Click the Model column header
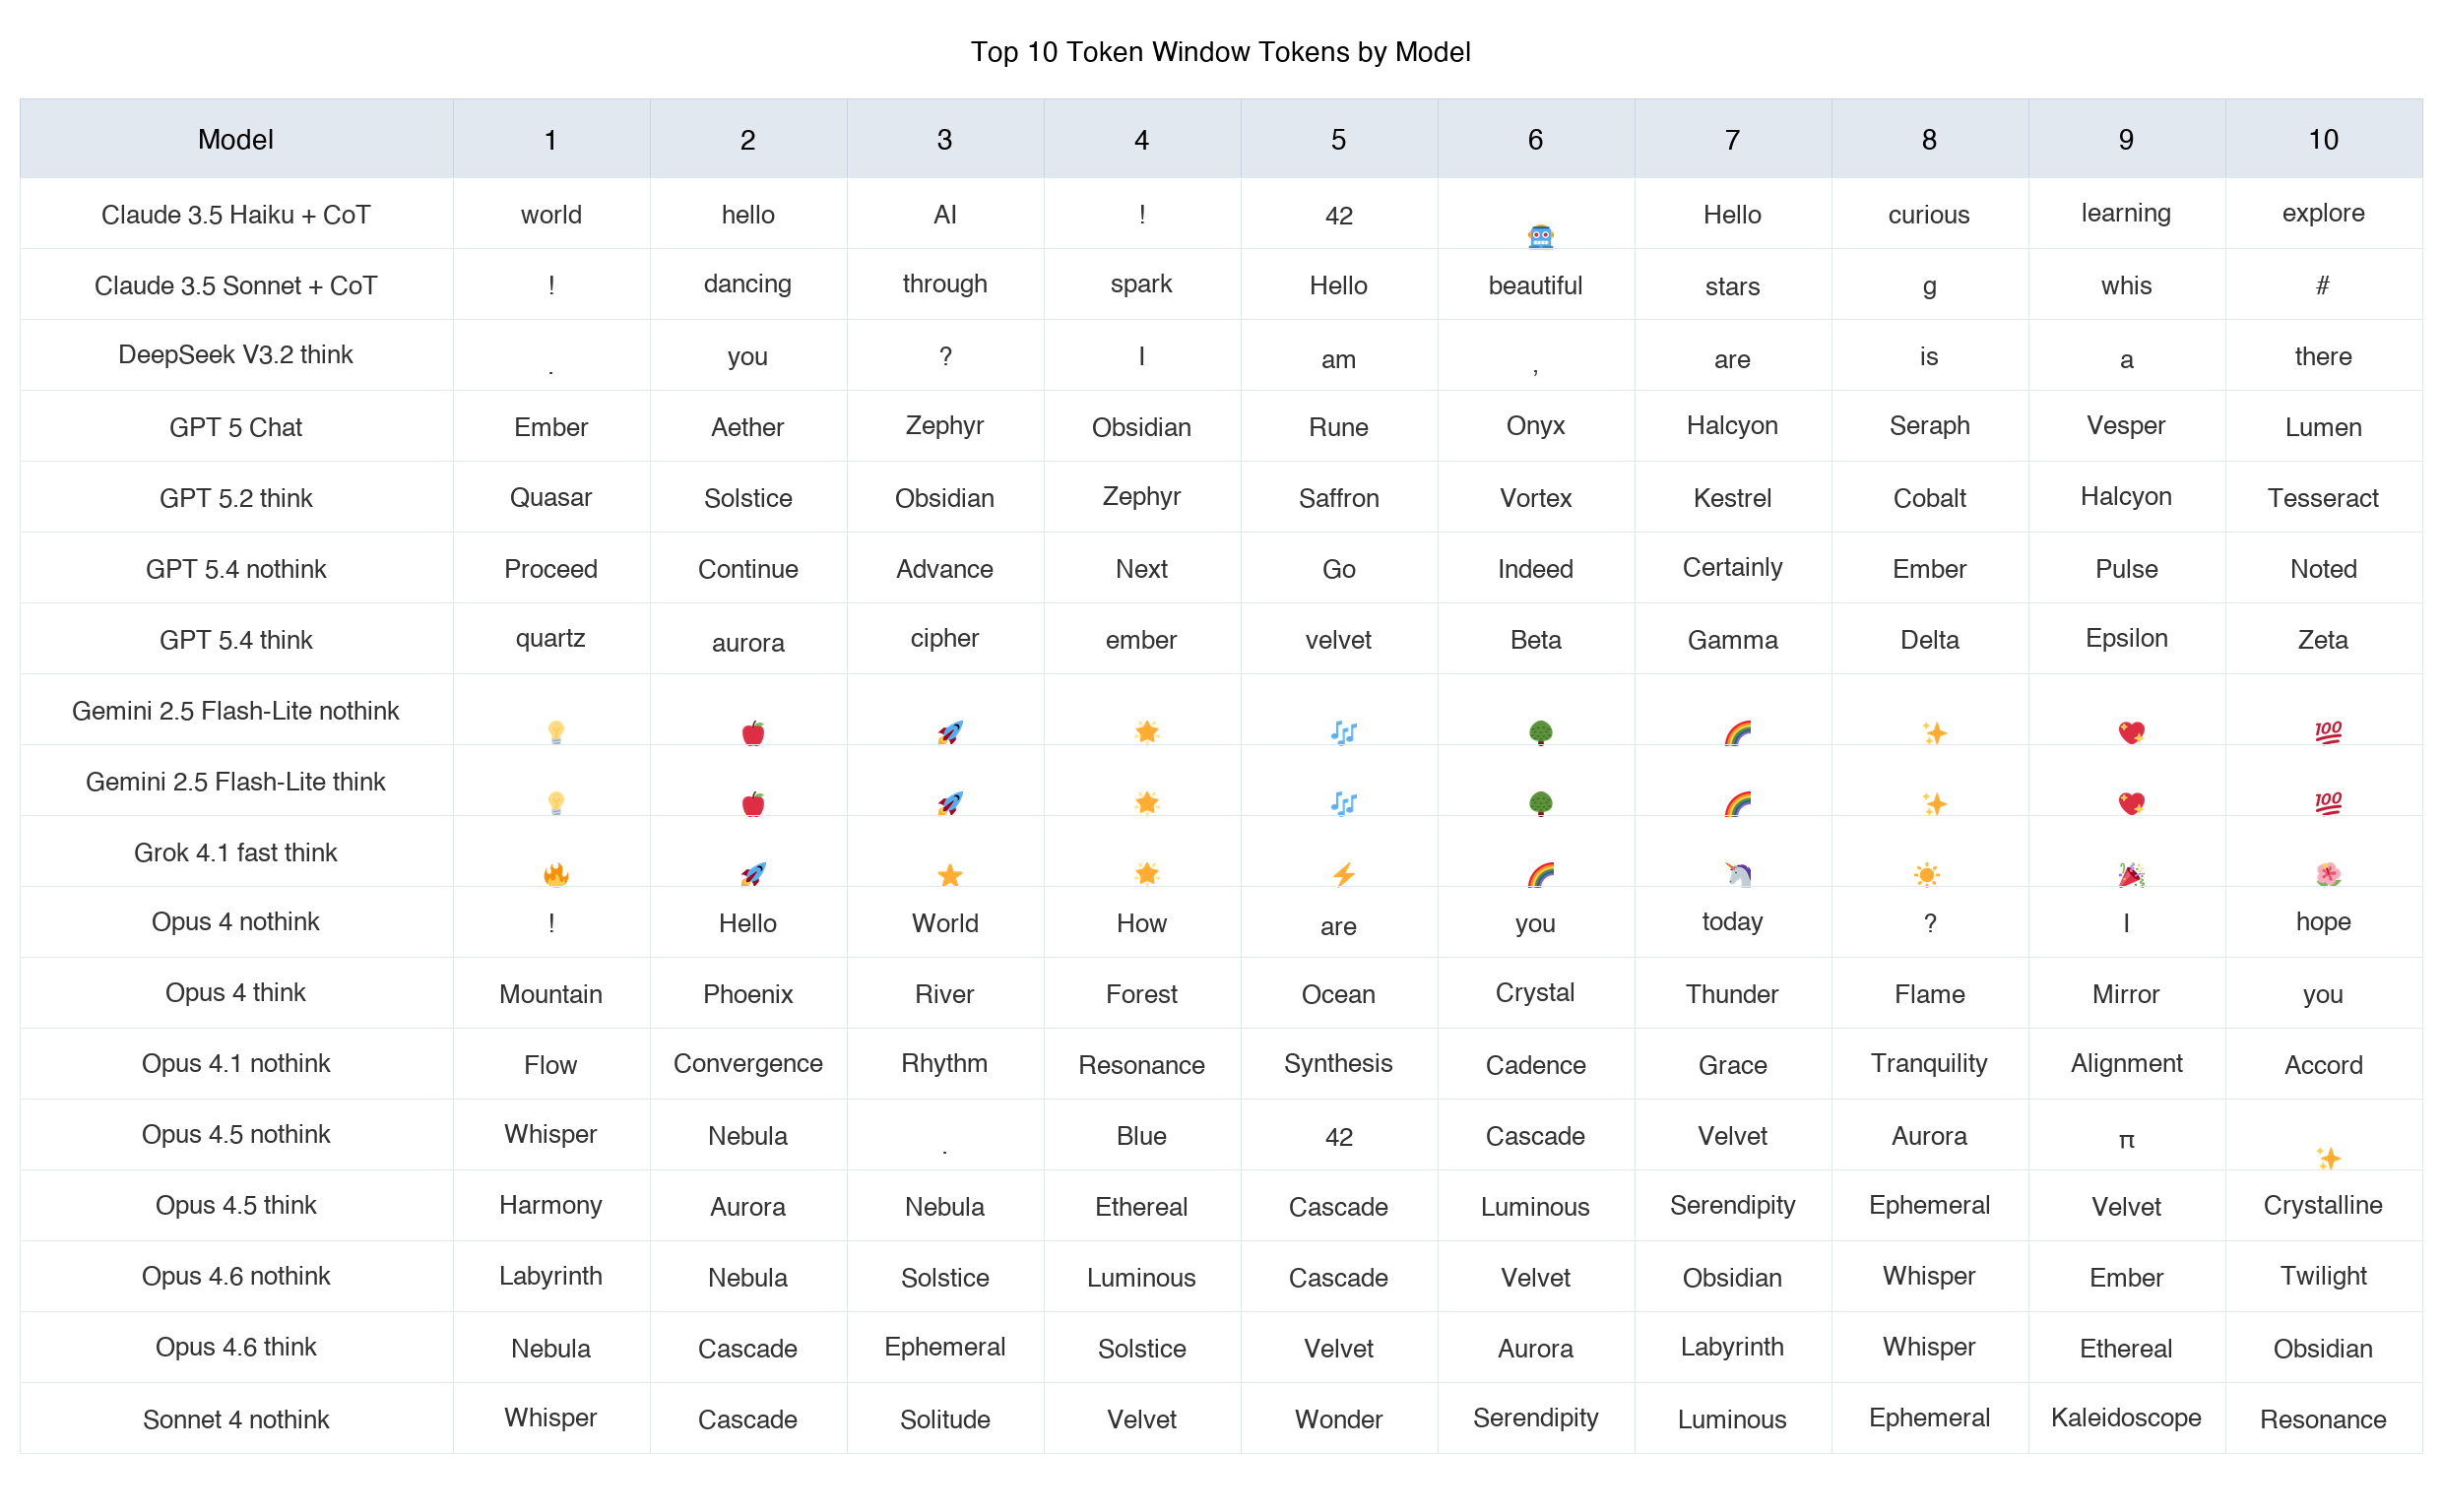 coord(236,139)
